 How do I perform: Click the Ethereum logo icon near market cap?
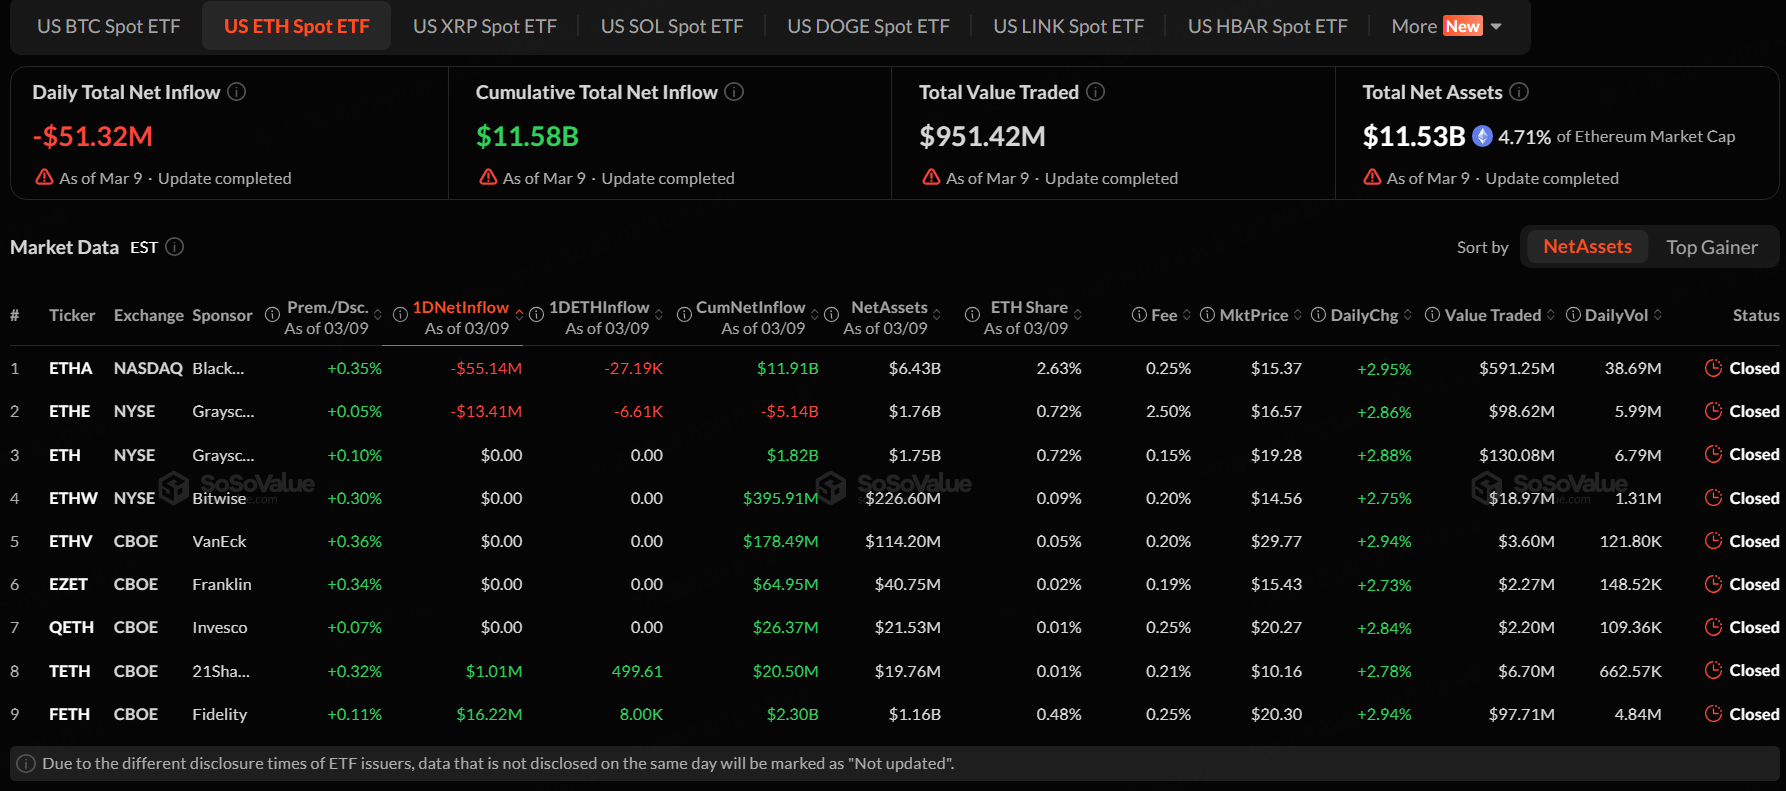1482,136
